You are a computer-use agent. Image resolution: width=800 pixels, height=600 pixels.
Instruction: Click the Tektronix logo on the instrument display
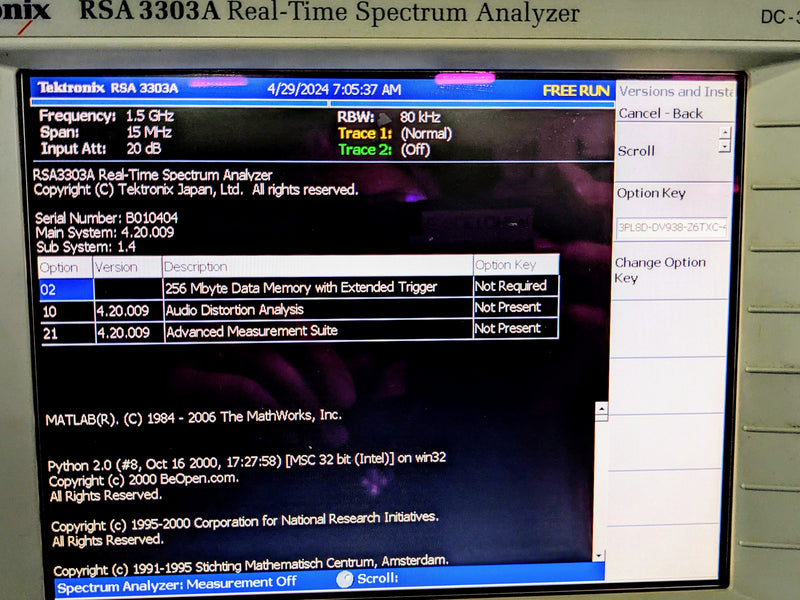tap(70, 89)
